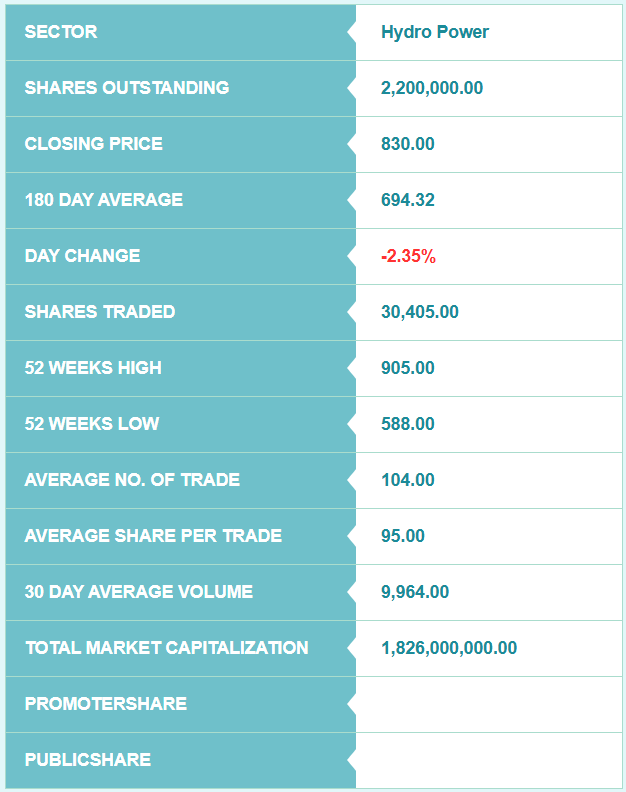
Task: Click the PROMOTERSHARE row label
Action: coord(106,704)
